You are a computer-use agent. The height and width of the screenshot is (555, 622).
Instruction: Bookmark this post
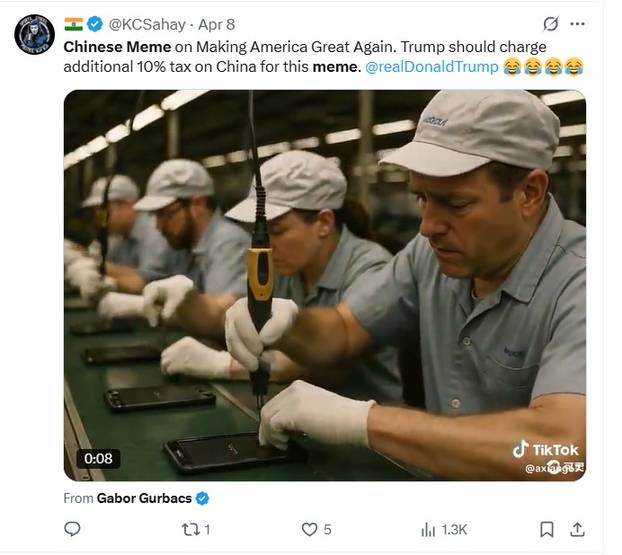point(547,530)
